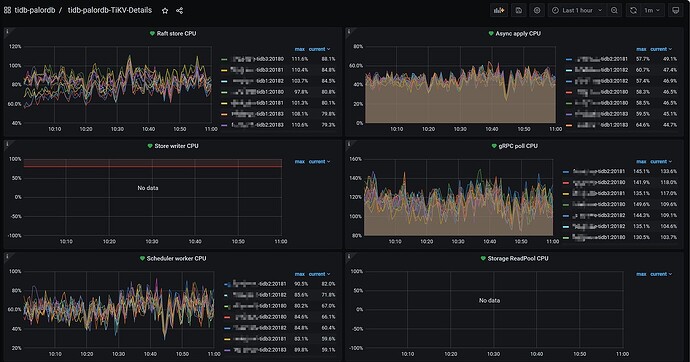Open the Last 1 hour time picker
Screen dimensions: 690x362
tap(577, 10)
